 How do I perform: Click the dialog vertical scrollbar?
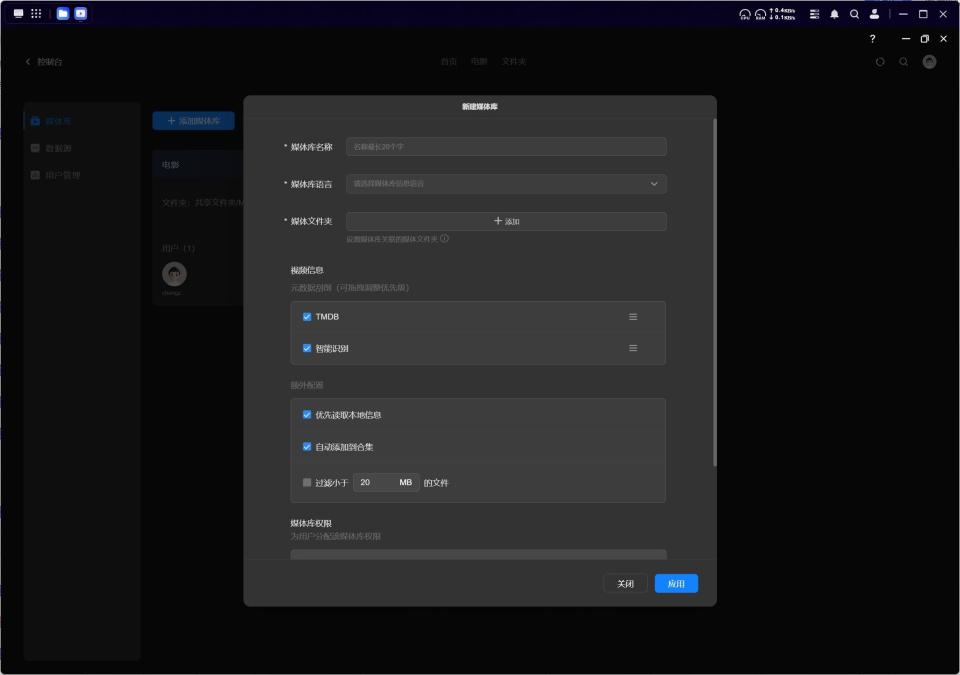click(x=714, y=292)
